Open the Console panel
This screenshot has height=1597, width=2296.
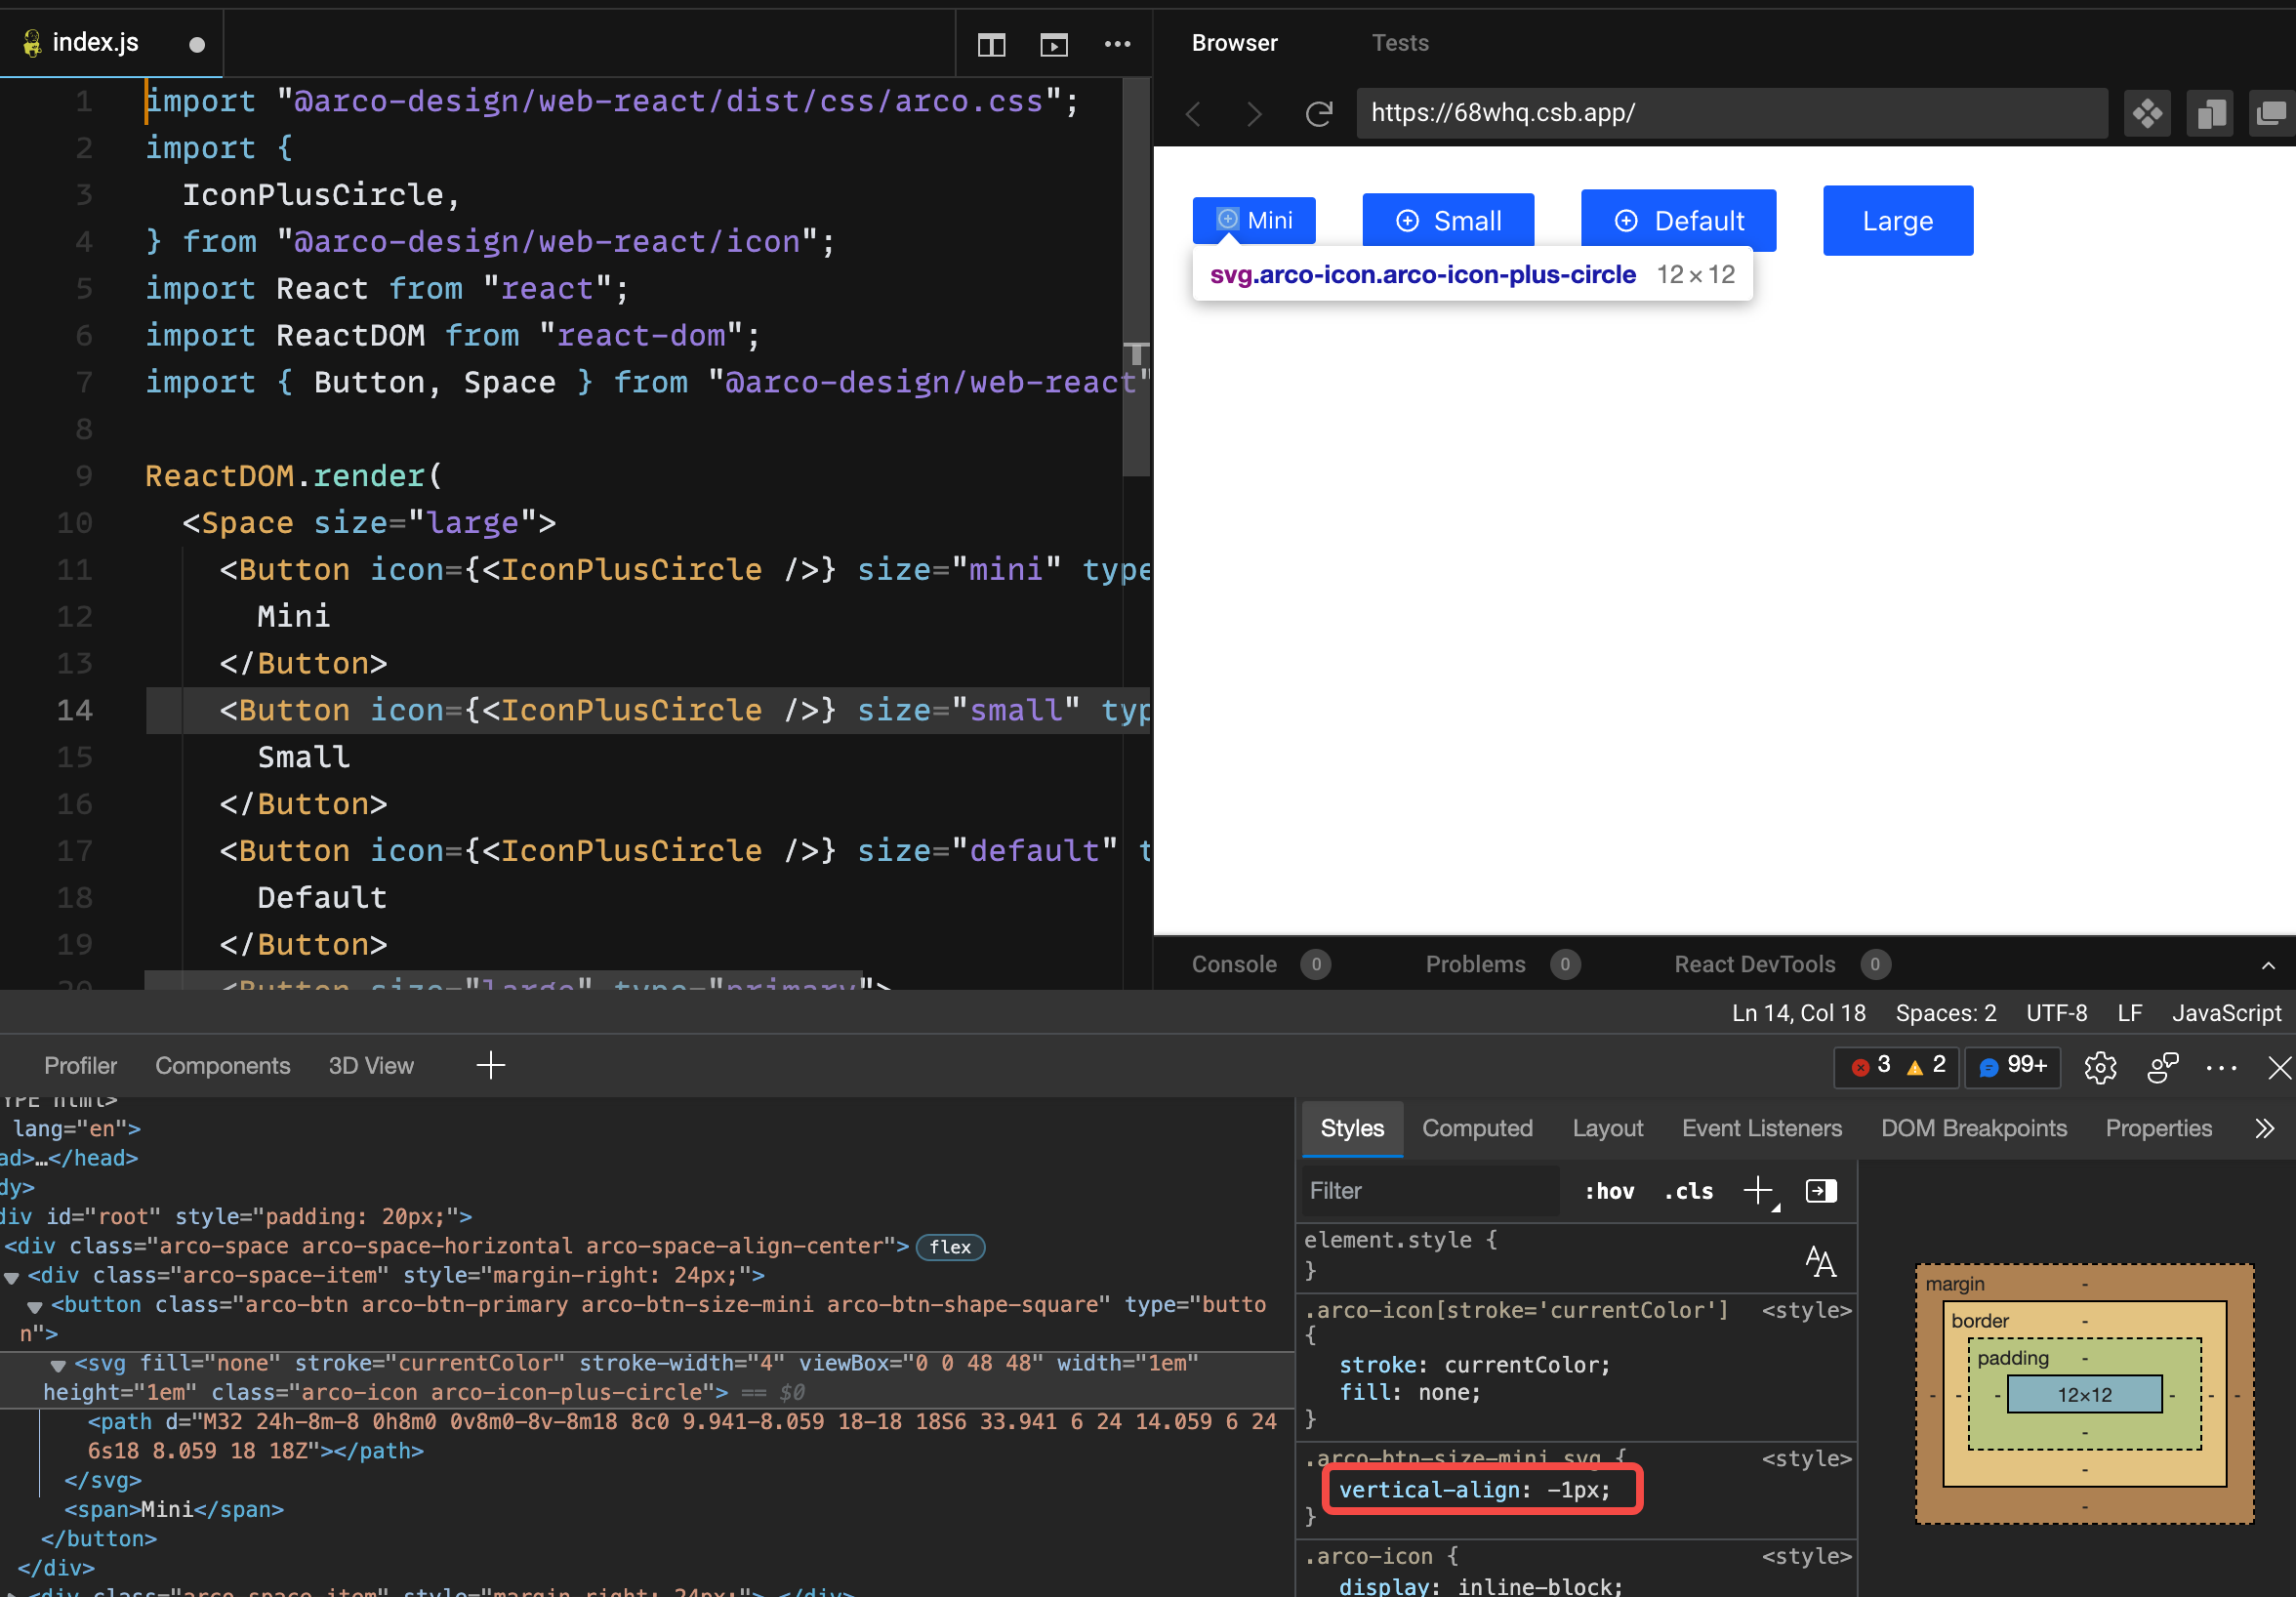1234,964
